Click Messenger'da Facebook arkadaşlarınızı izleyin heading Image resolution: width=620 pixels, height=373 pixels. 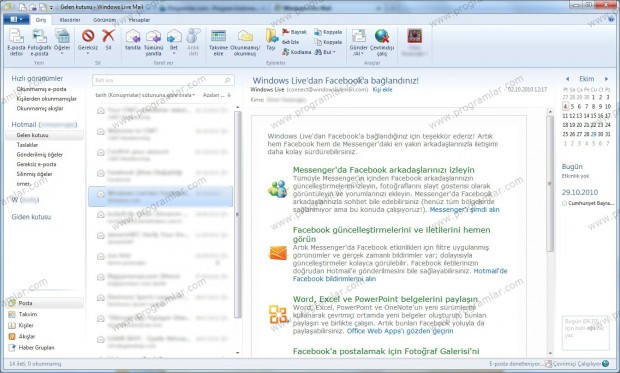tap(384, 170)
